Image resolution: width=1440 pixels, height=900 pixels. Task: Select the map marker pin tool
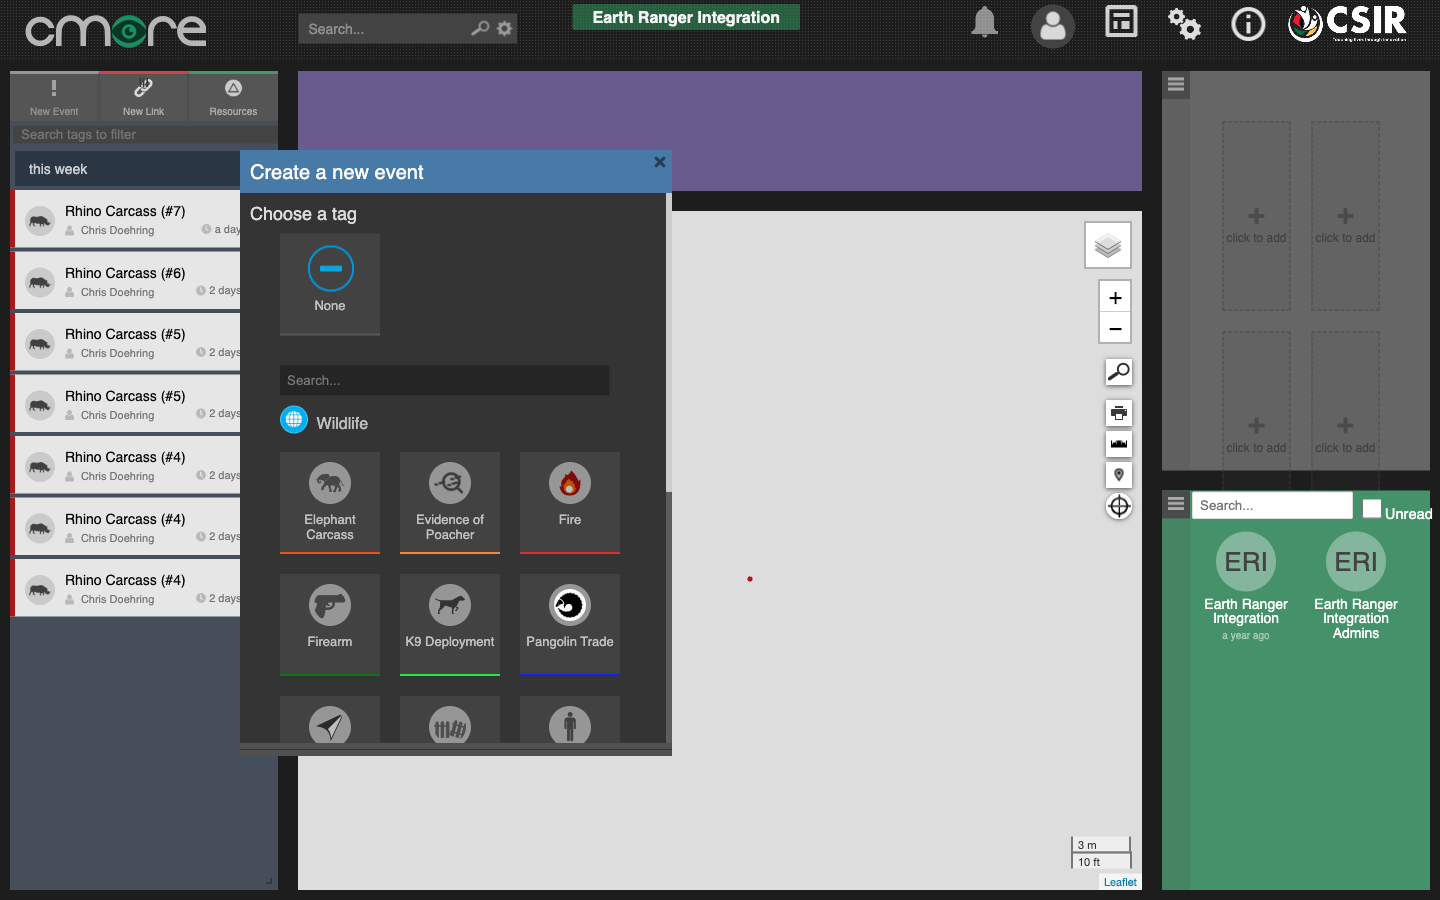1119,475
